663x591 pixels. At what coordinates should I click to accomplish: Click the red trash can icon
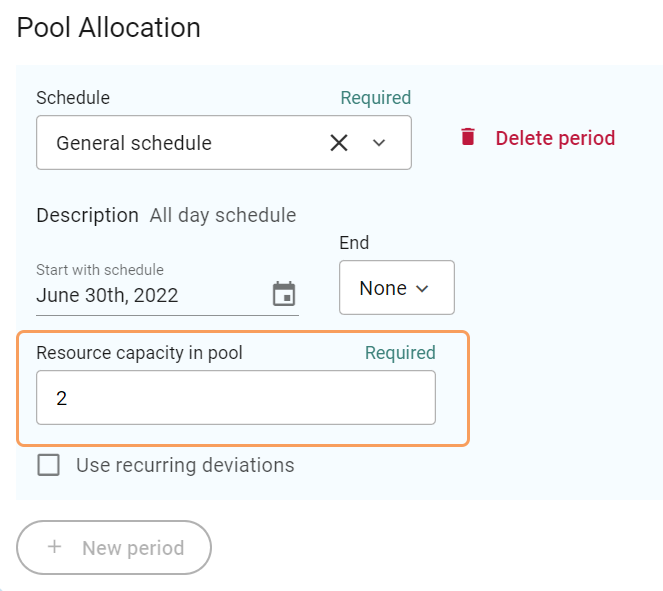pyautogui.click(x=468, y=138)
